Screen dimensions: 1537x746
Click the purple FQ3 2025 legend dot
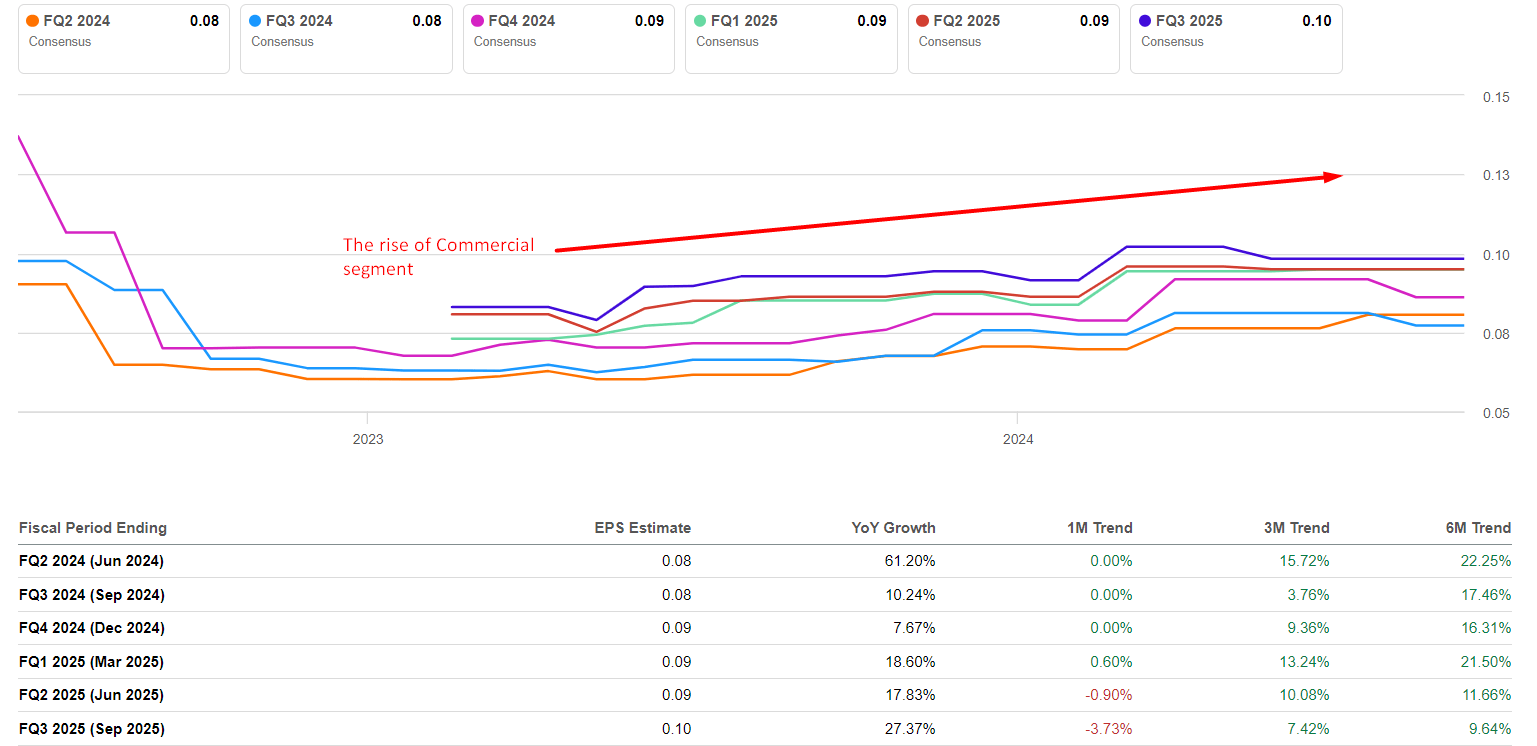1145,21
